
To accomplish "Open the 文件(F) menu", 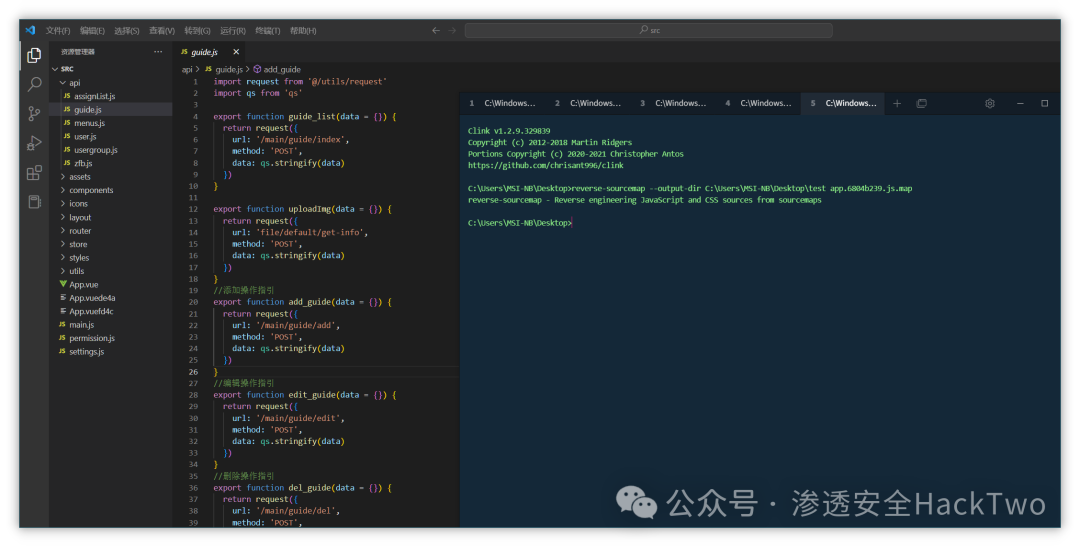I will (58, 30).
